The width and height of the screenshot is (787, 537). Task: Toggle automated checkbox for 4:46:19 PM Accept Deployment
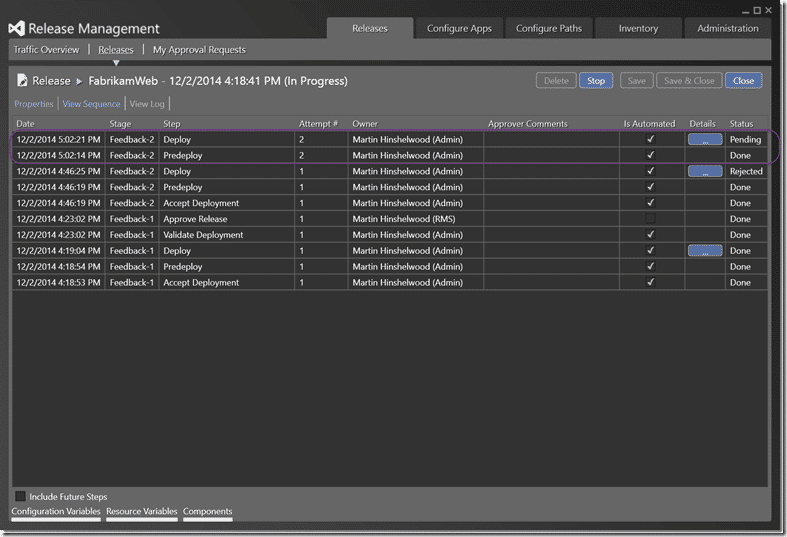(650, 203)
